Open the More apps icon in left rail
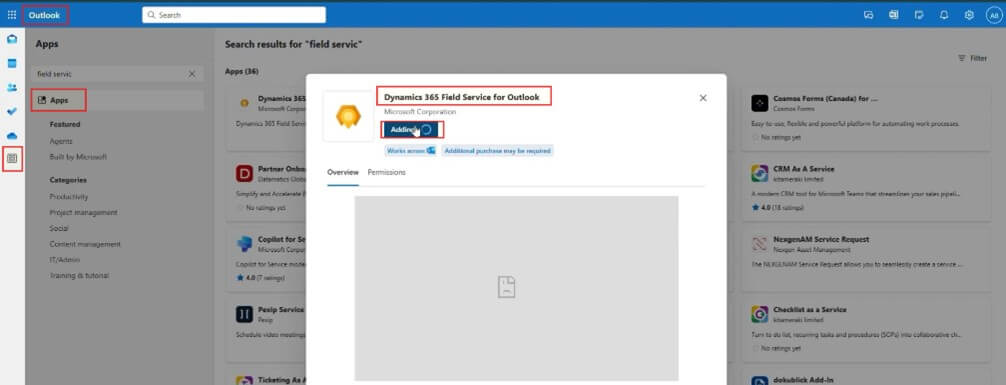Viewport: 1006px width, 385px height. (x=12, y=158)
